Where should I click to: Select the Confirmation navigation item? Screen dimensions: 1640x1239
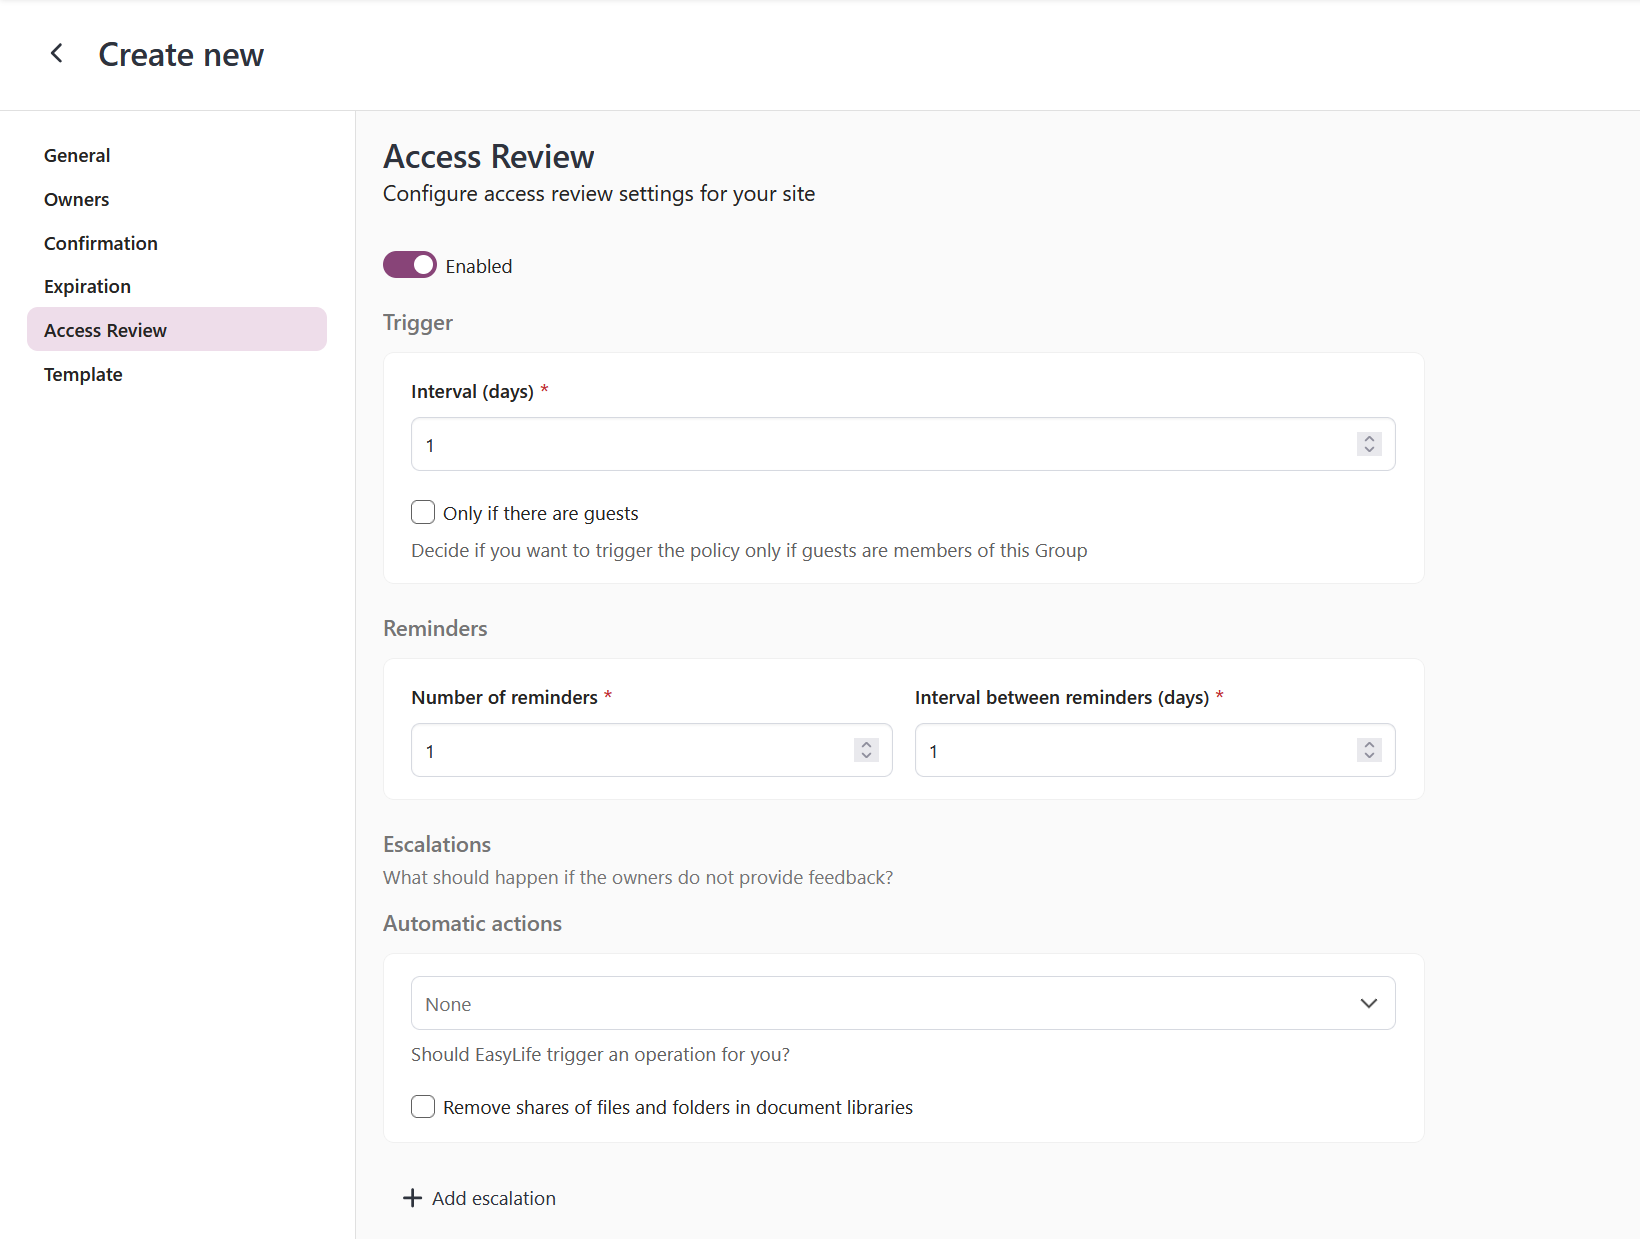[x=100, y=242]
